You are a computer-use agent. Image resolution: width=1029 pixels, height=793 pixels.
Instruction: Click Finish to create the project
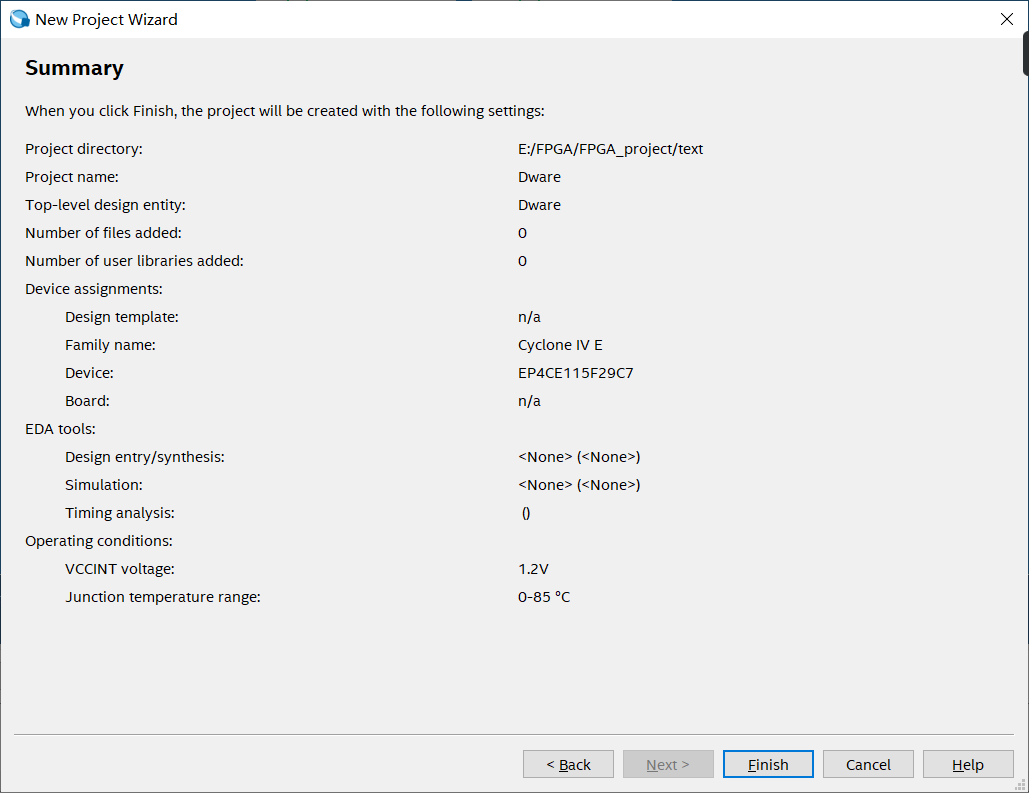(x=768, y=764)
